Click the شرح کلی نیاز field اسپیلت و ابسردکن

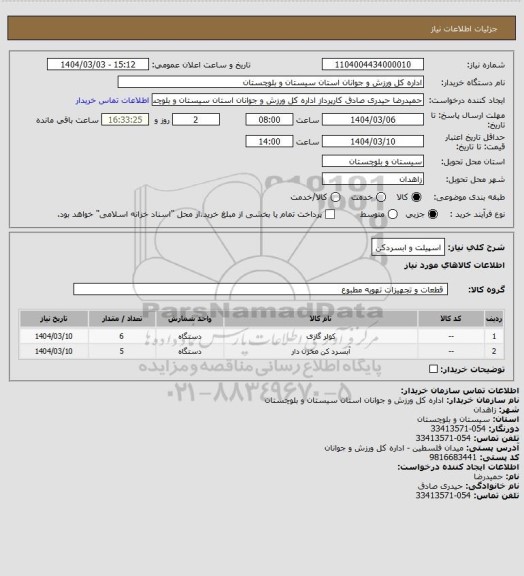(x=408, y=248)
